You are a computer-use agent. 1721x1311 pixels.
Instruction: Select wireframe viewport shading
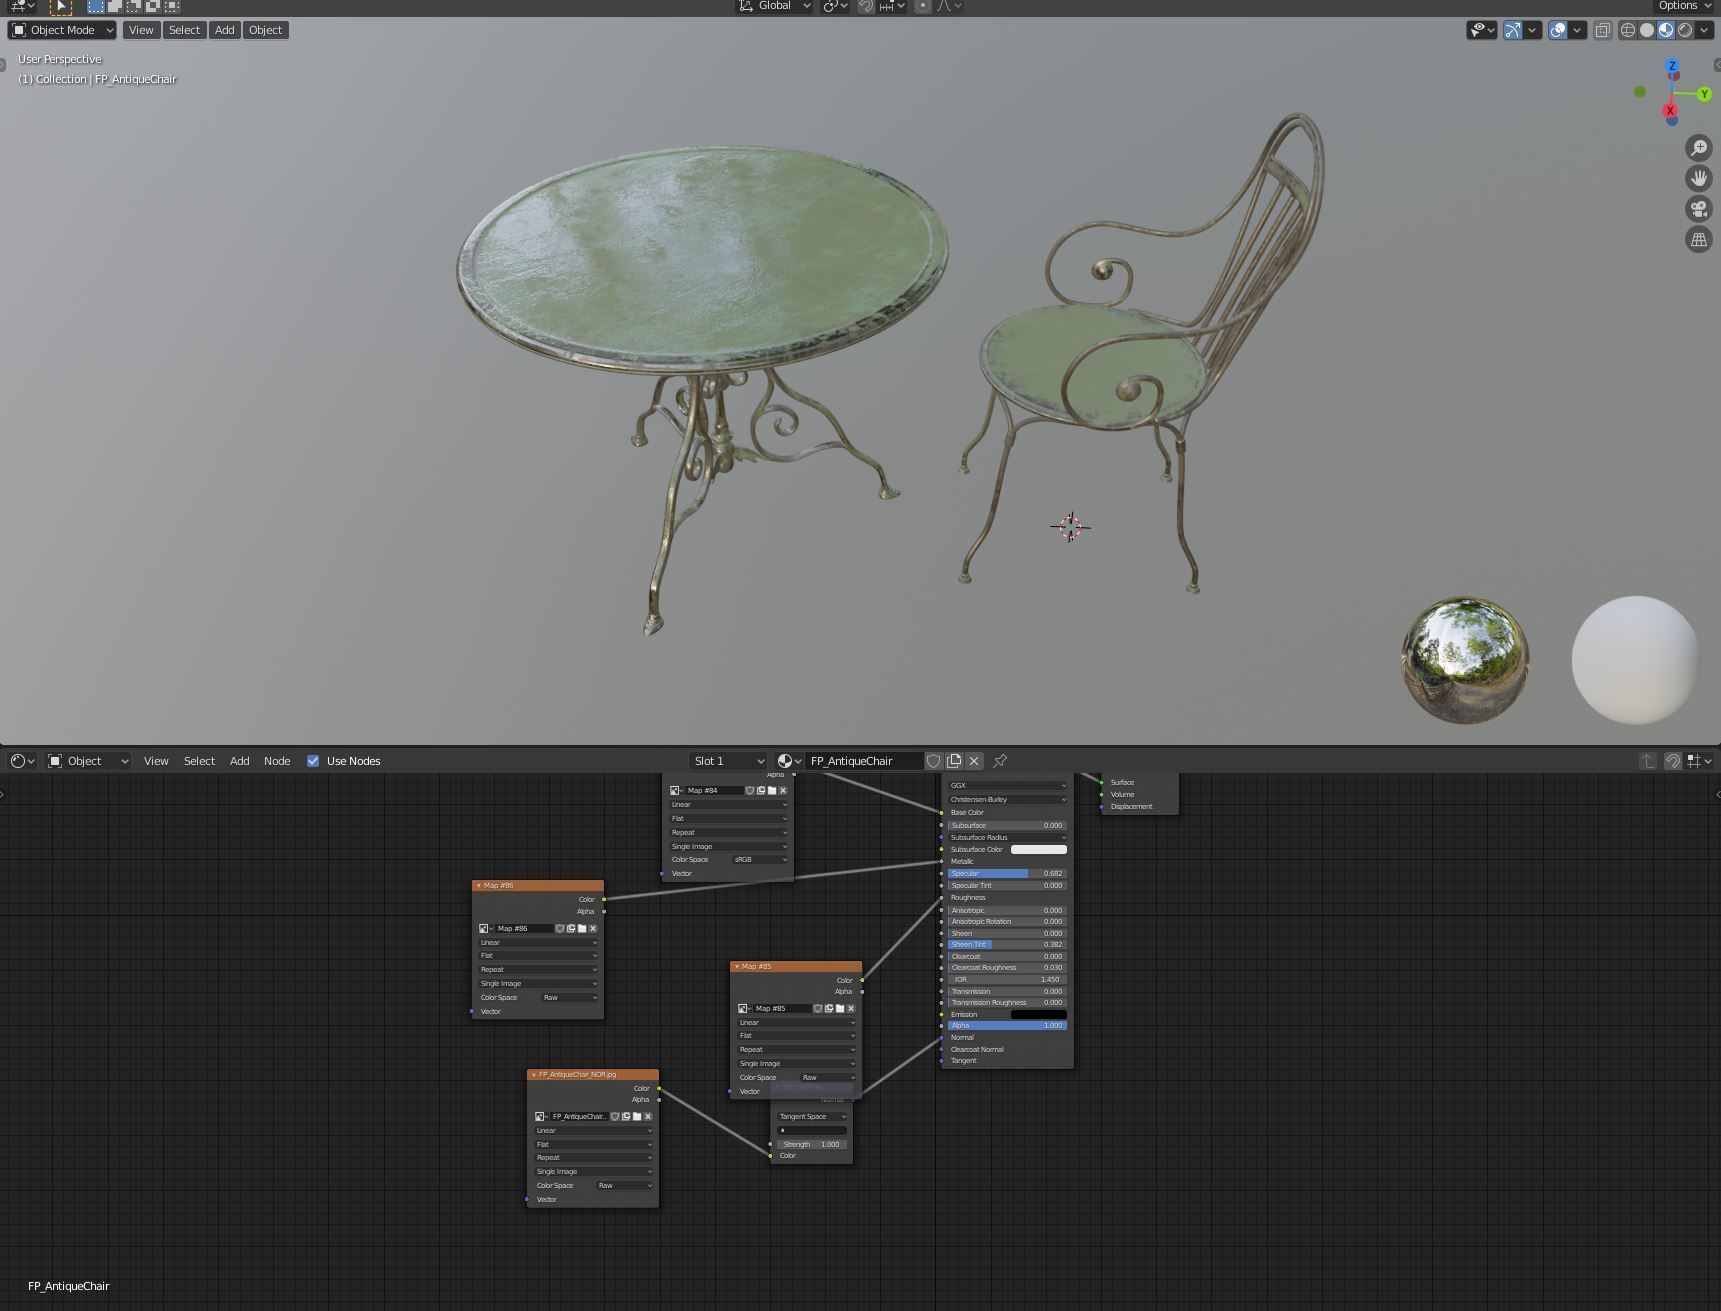pyautogui.click(x=1628, y=30)
